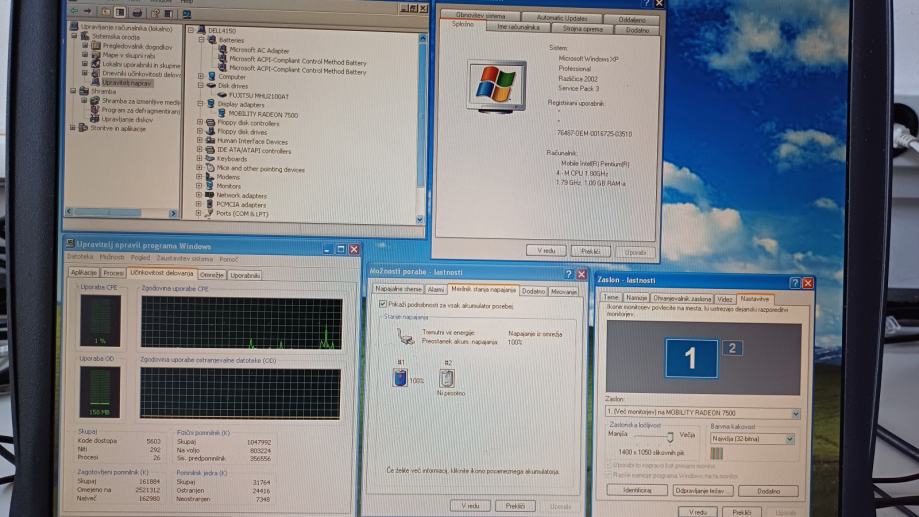Click the help question-mark in Možnosti porabe window
This screenshot has width=919, height=517.
(568, 274)
